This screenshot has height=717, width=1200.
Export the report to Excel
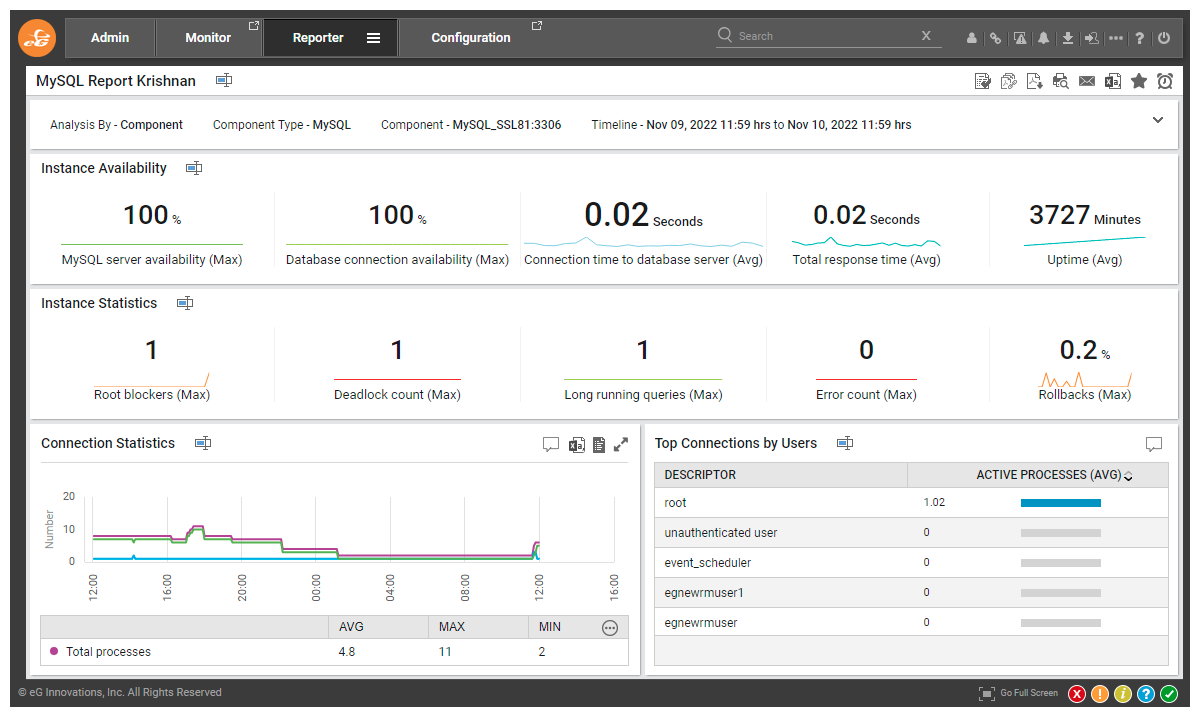1113,81
